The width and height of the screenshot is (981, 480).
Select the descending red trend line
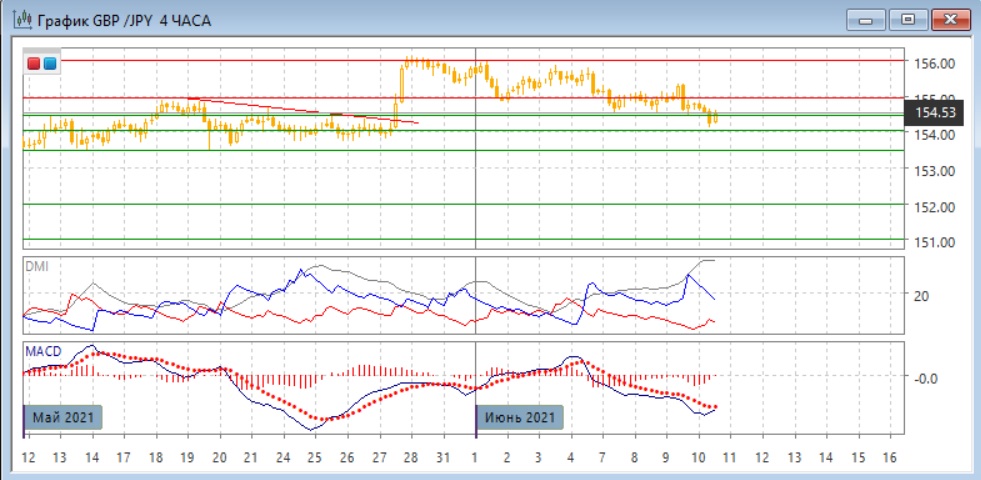pos(300,111)
